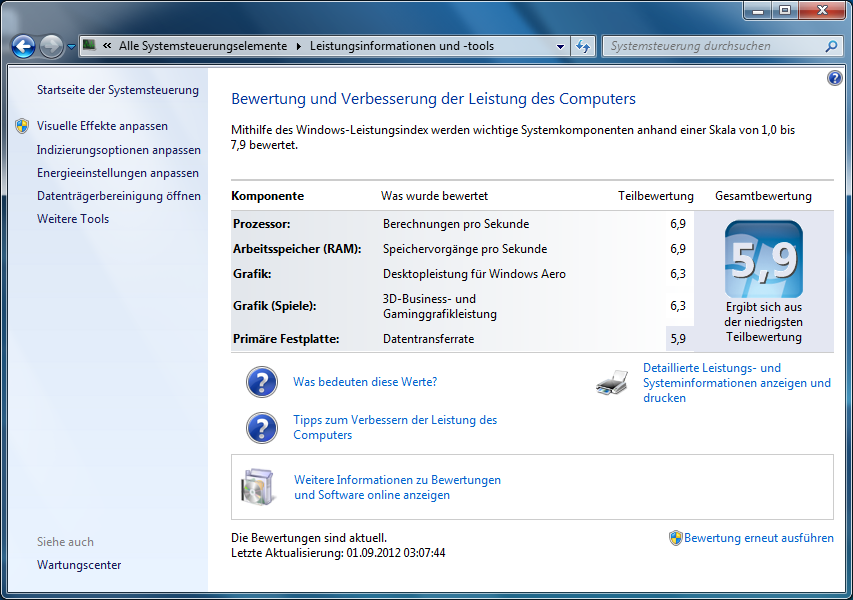The image size is (853, 600).
Task: Click the 5,9 Teilbewertung for Primäre Festplatte
Action: (x=678, y=339)
